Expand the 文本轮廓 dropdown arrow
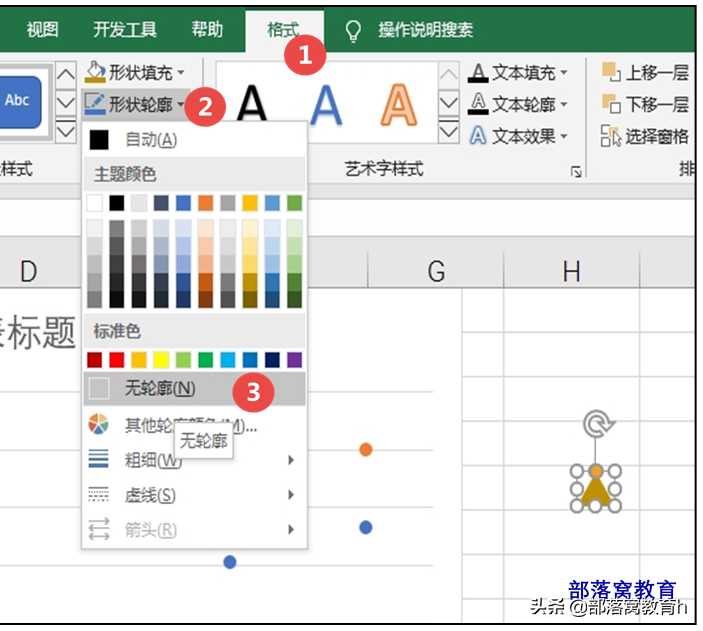 click(564, 104)
